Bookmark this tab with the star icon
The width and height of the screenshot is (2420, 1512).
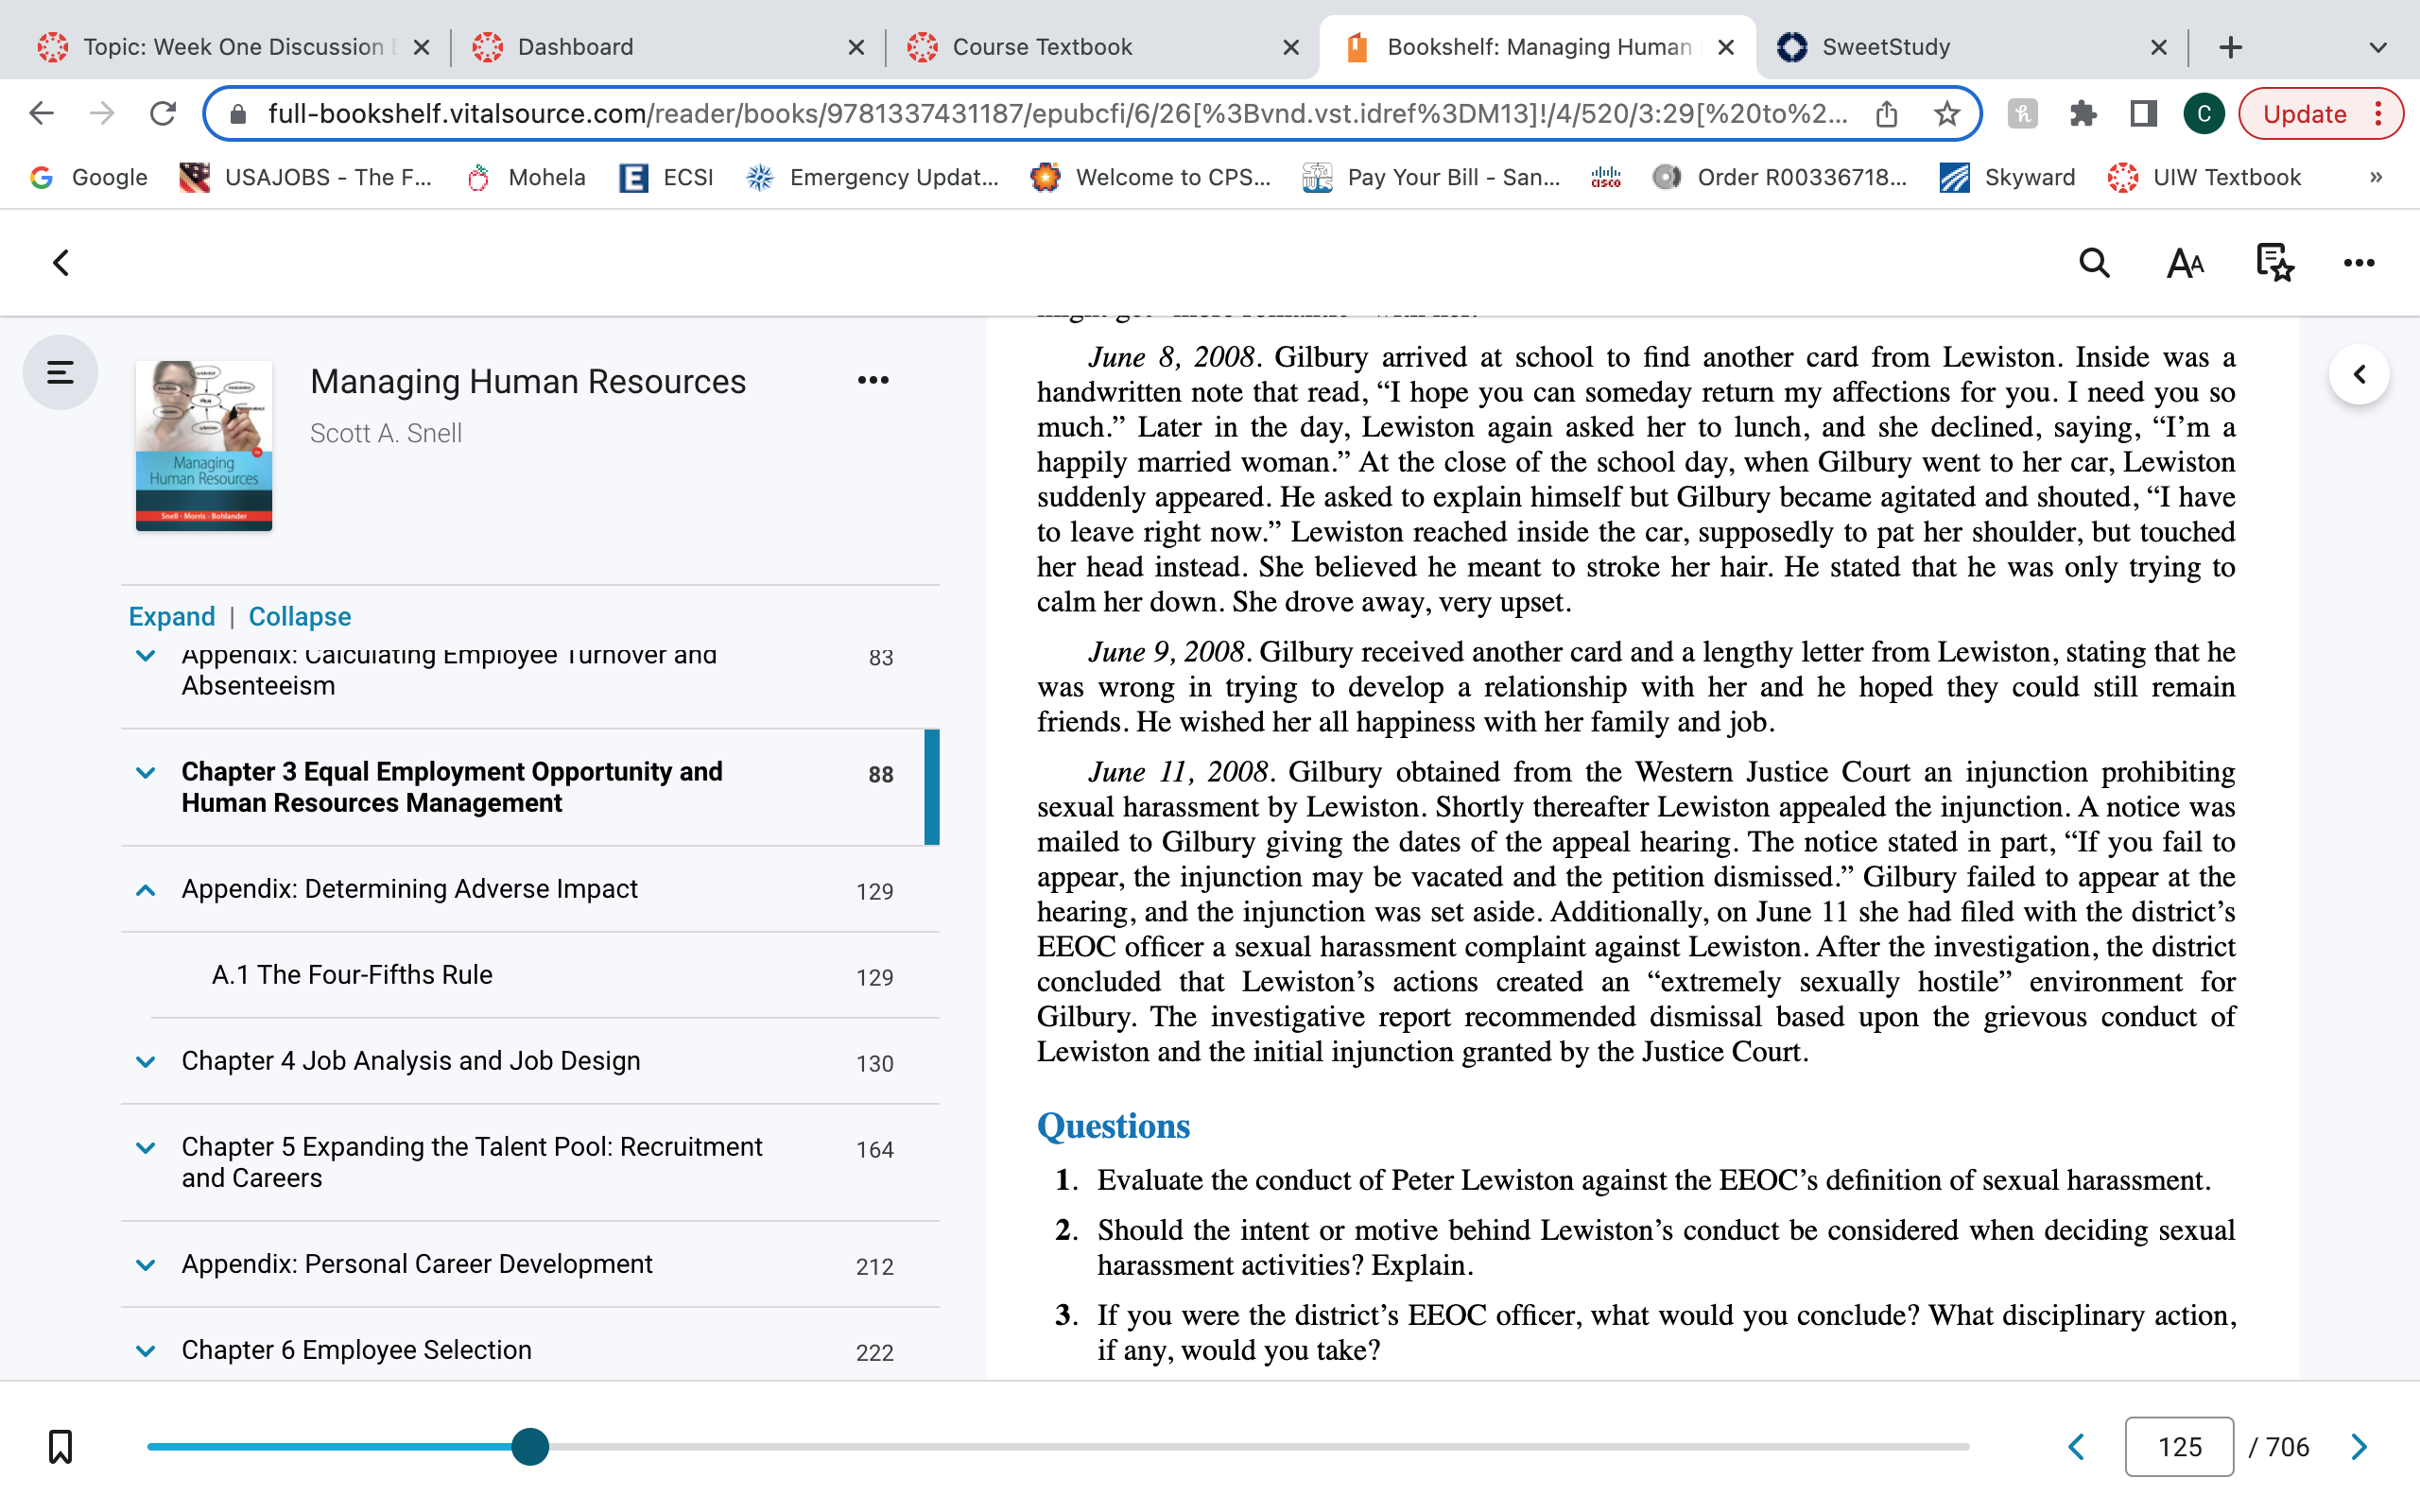click(1946, 114)
